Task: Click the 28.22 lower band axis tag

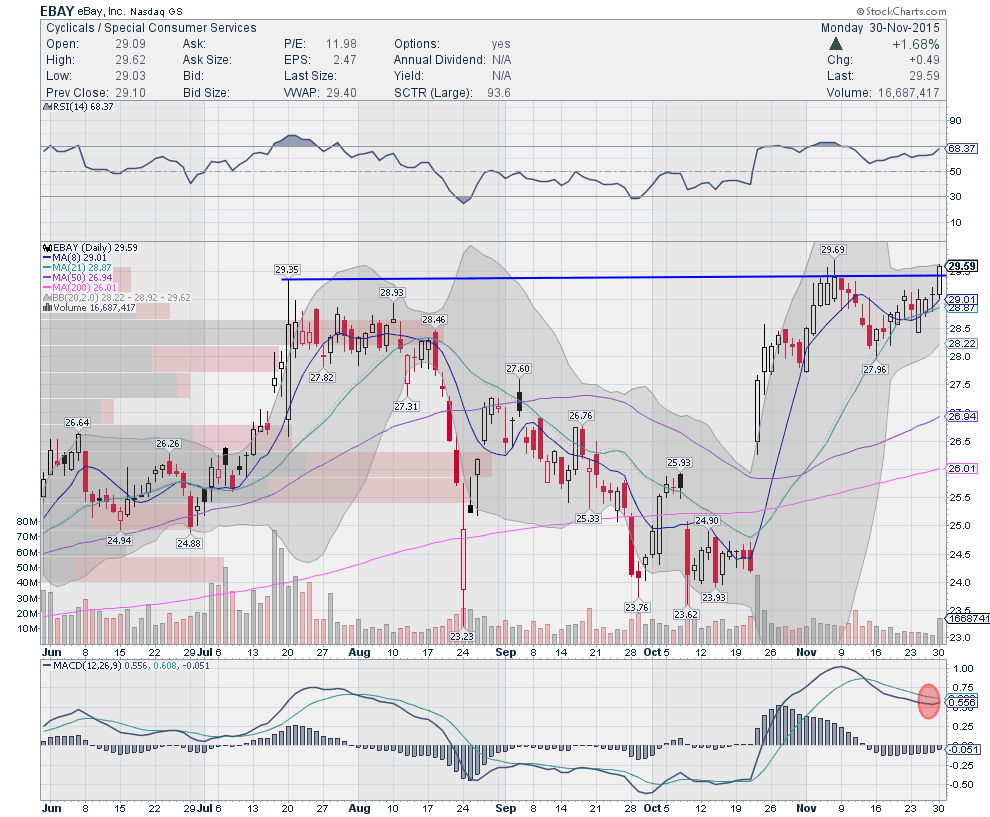Action: pyautogui.click(x=962, y=343)
